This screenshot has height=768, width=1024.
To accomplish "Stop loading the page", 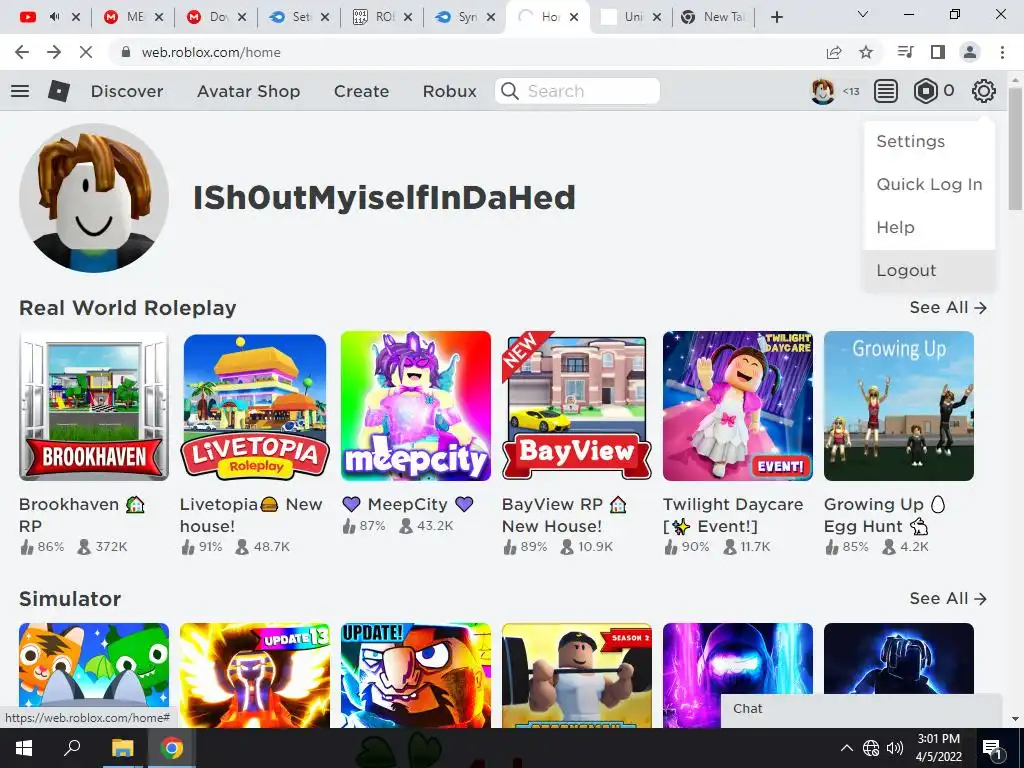I will tap(86, 52).
